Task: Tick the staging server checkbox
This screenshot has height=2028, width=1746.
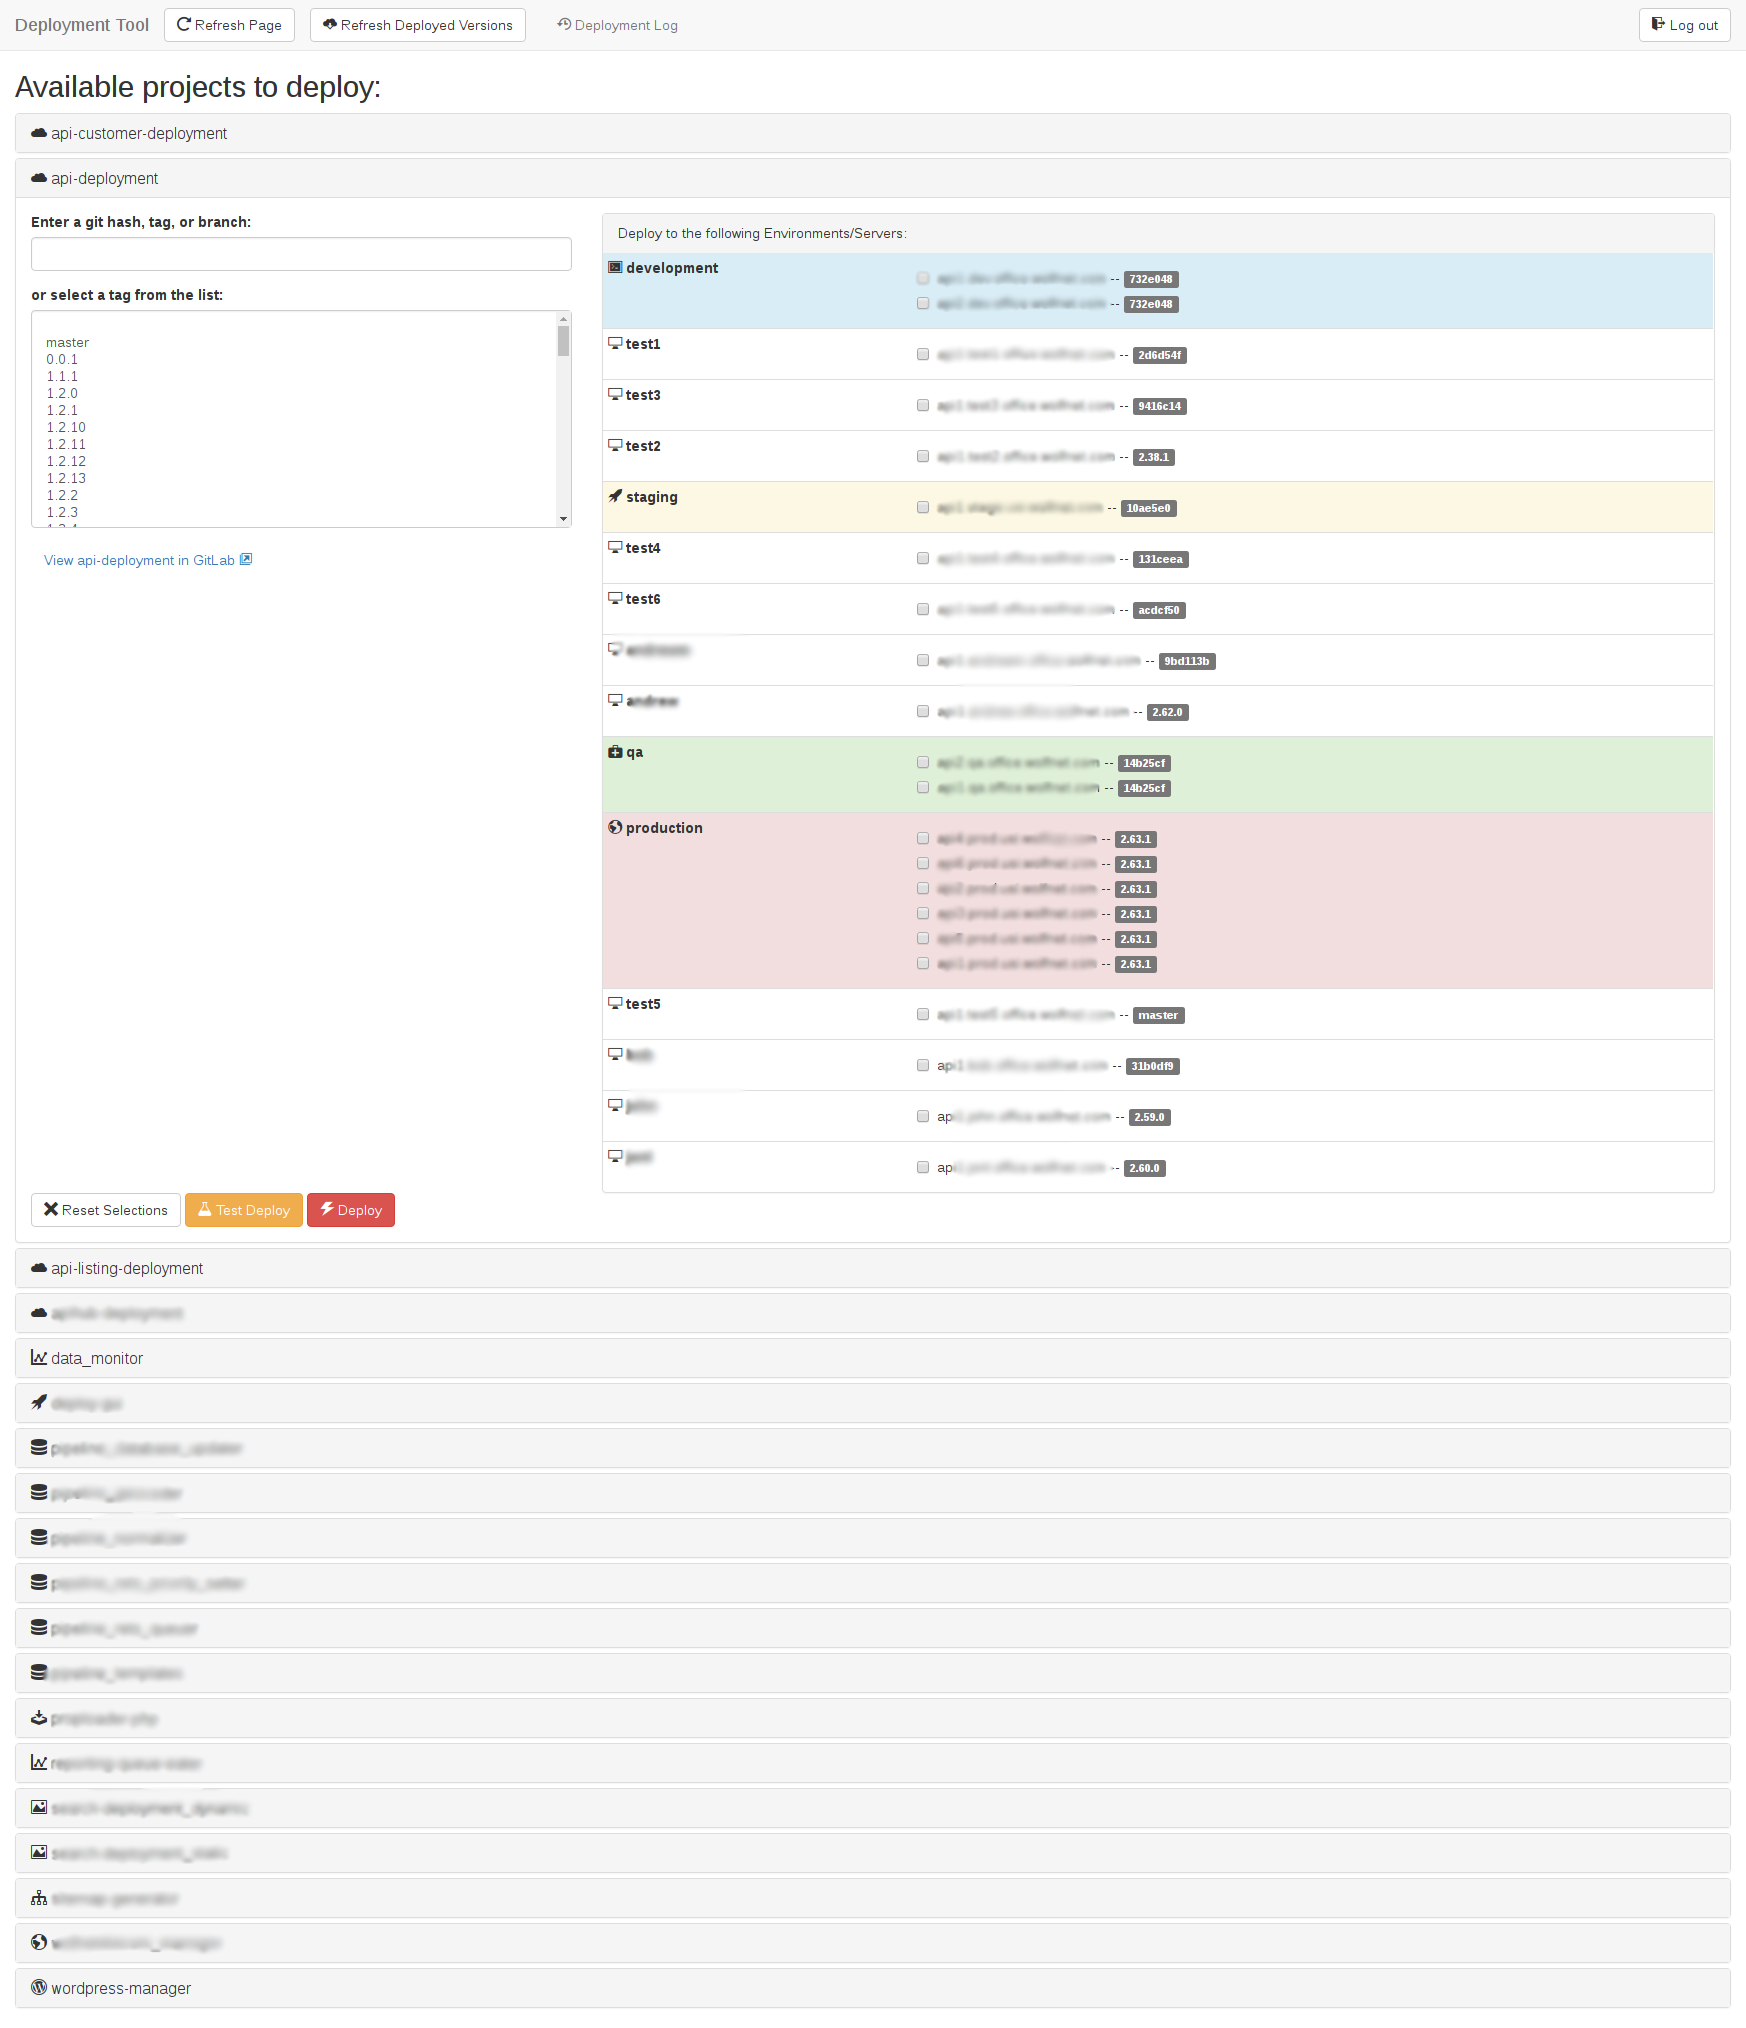Action: (x=923, y=507)
